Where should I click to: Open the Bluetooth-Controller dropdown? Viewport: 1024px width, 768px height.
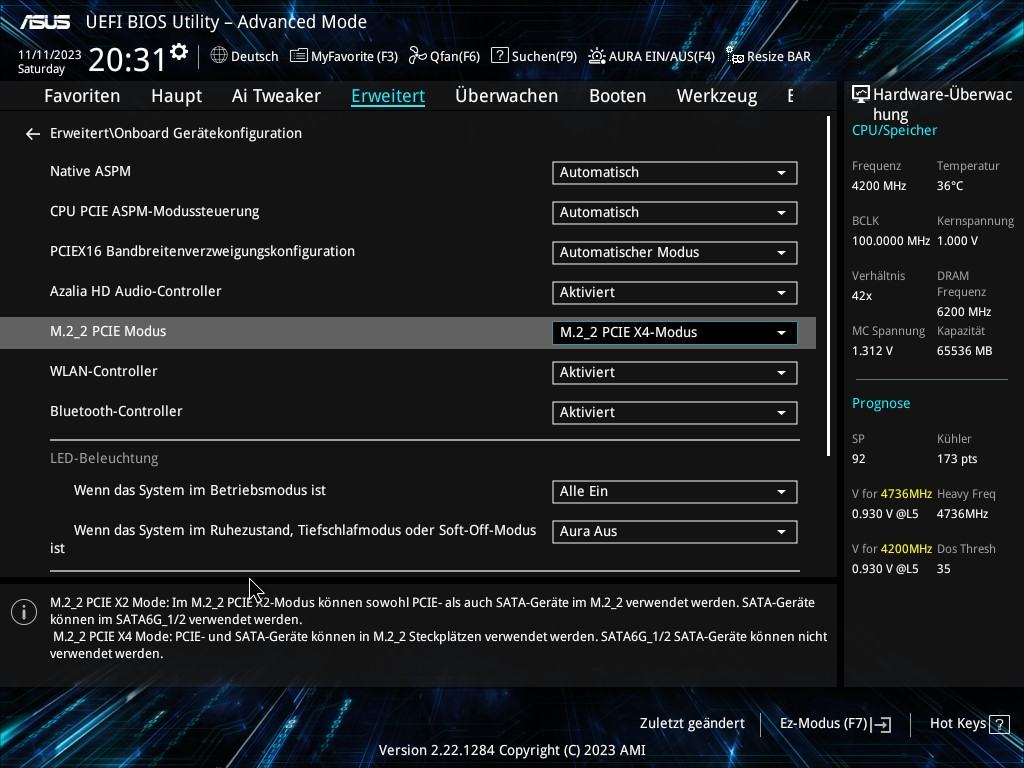point(675,412)
